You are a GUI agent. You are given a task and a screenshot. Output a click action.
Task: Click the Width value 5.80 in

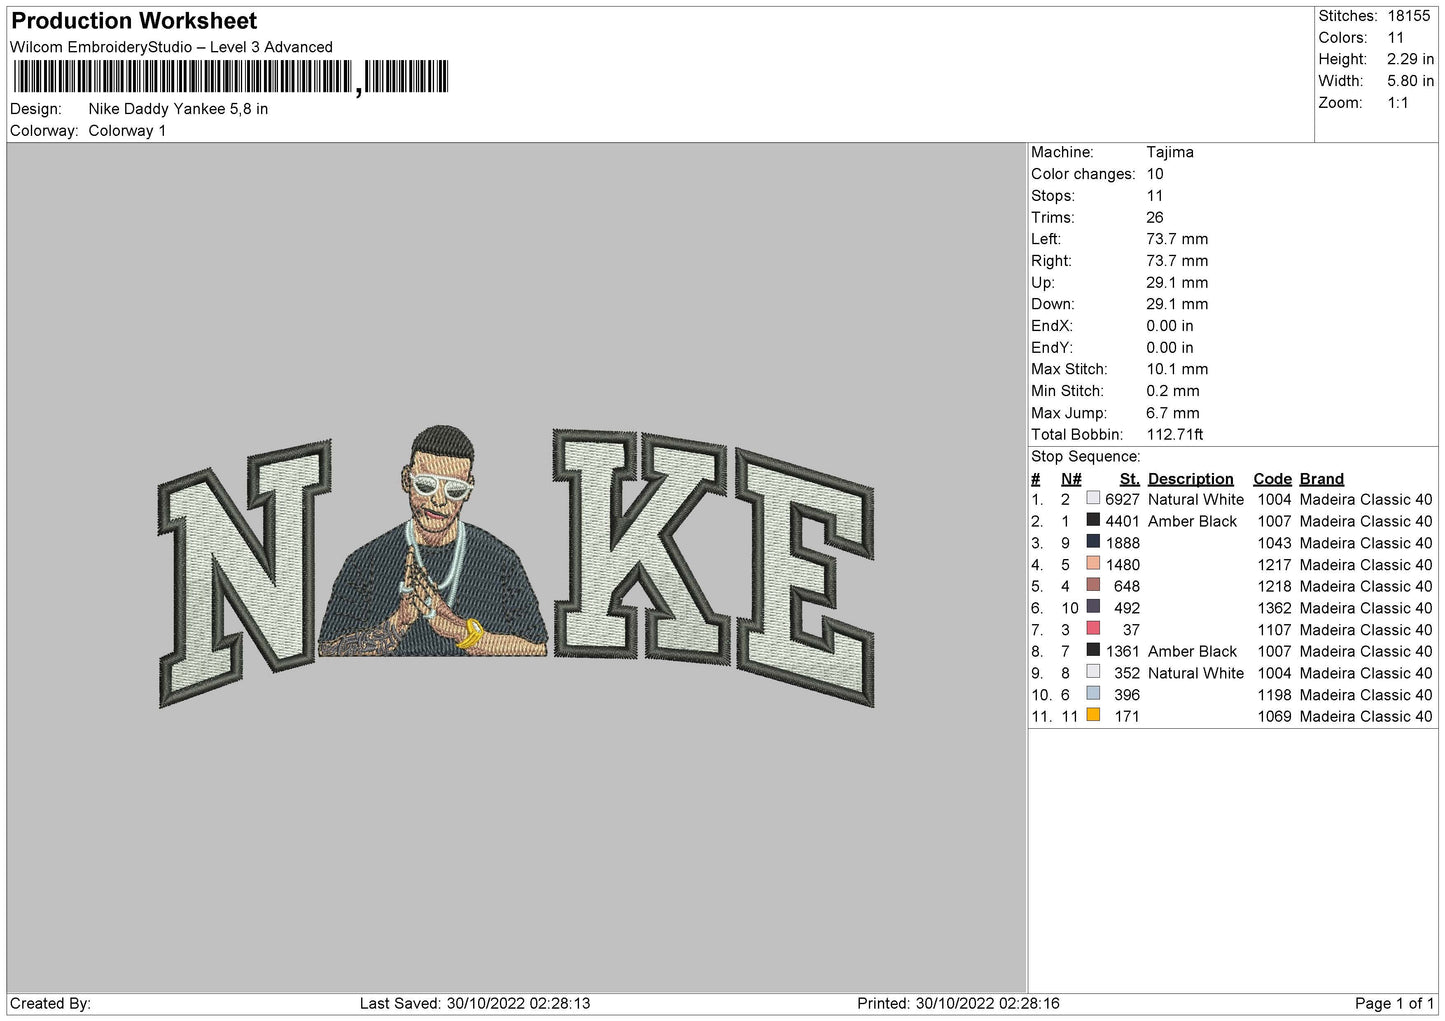(x=1410, y=81)
